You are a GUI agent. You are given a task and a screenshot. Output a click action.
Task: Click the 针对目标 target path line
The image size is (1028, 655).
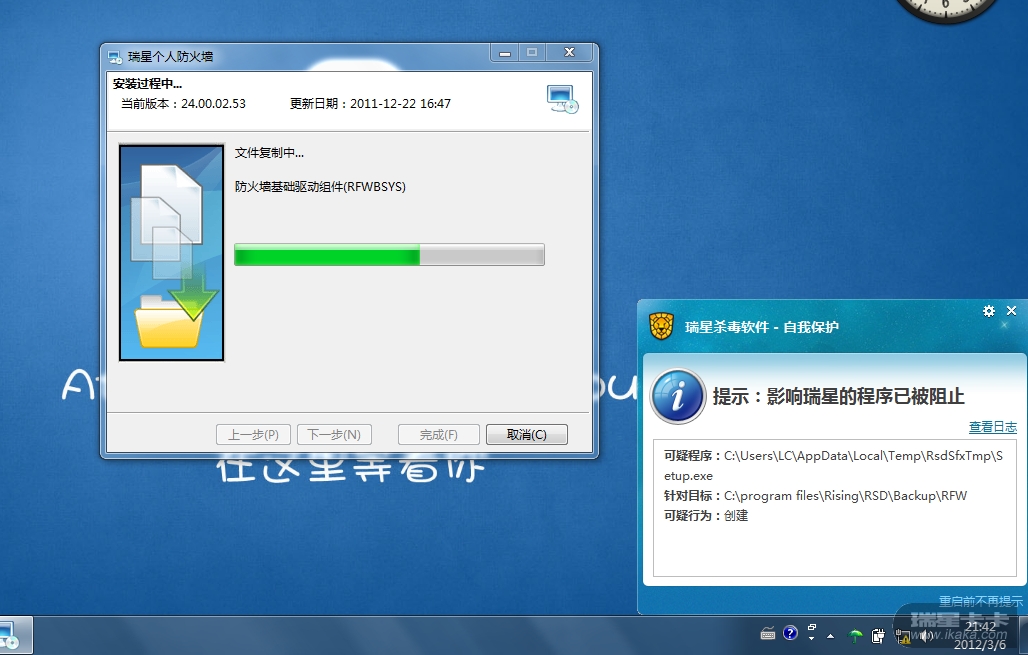coord(815,496)
